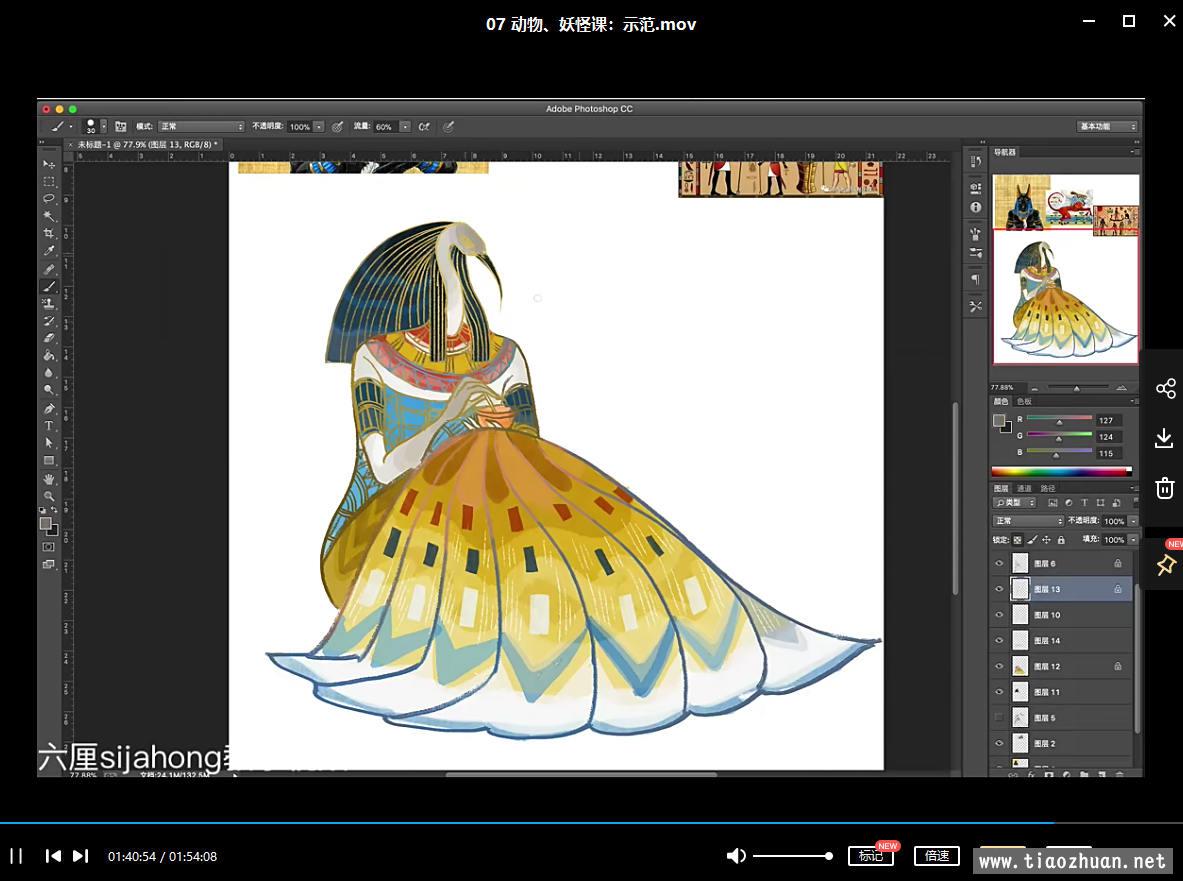This screenshot has width=1183, height=881.
Task: Select the Eraser tool
Action: coord(48,338)
